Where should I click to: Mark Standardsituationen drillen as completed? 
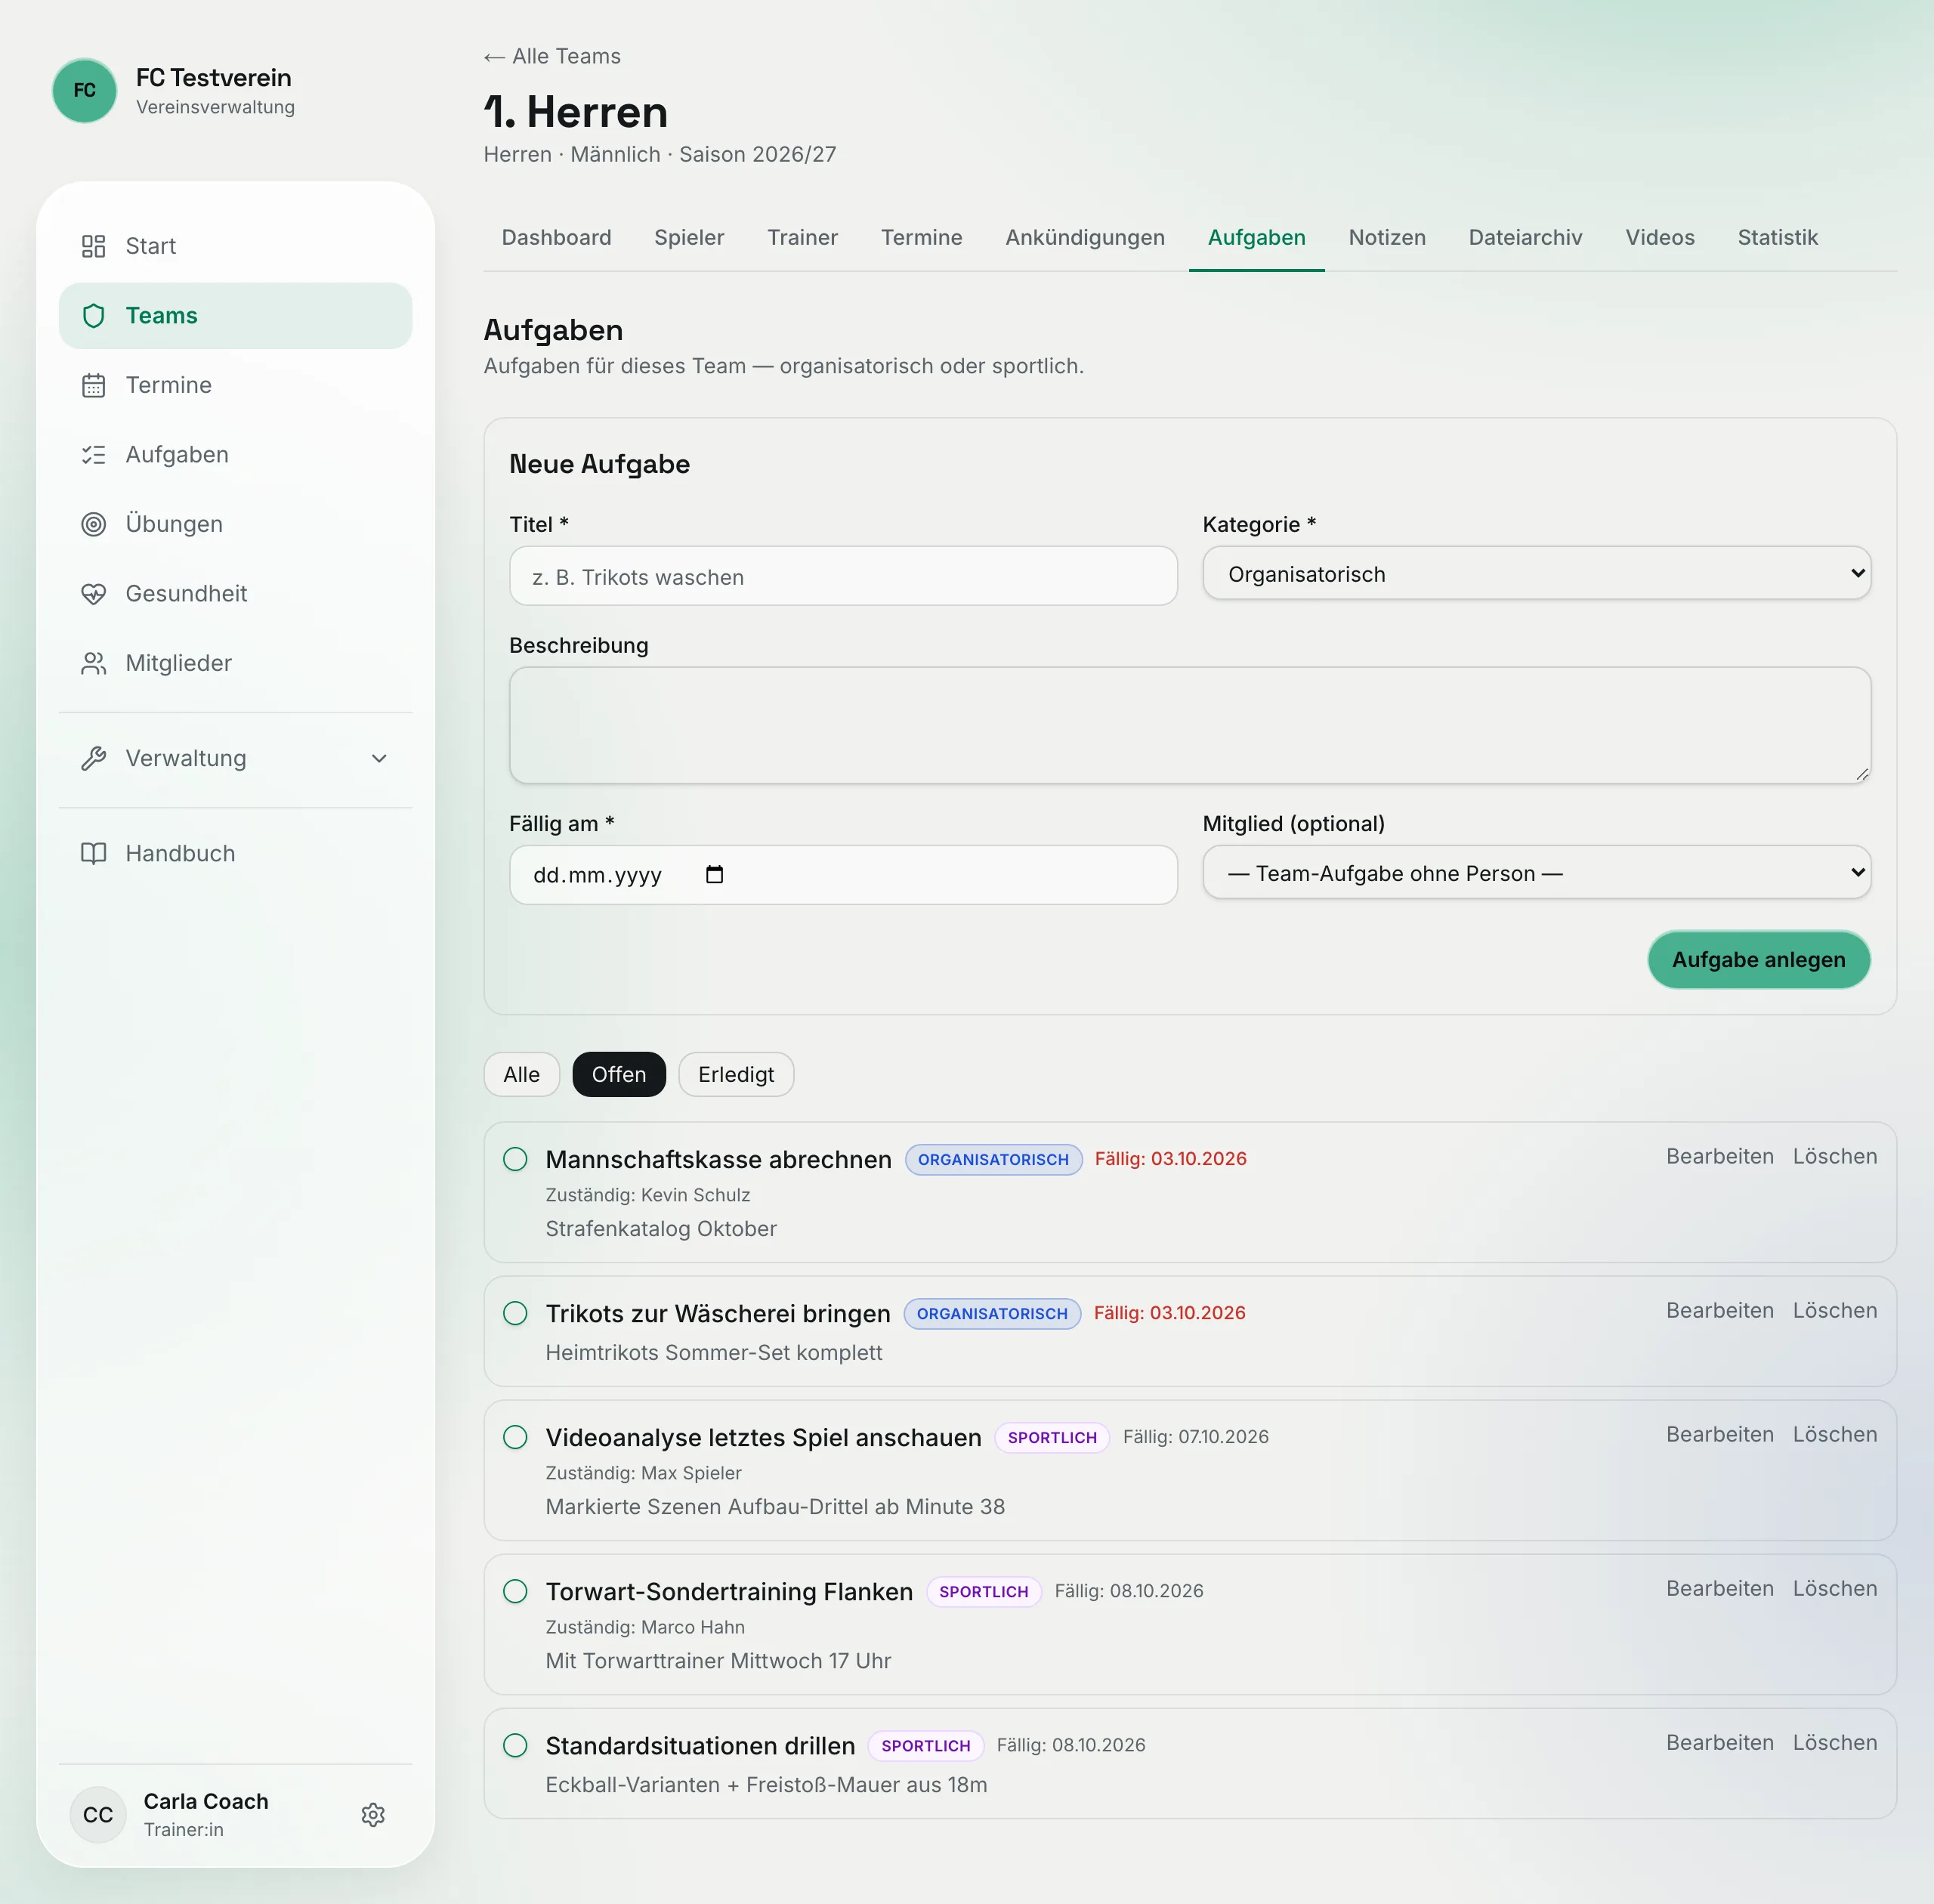[x=515, y=1745]
